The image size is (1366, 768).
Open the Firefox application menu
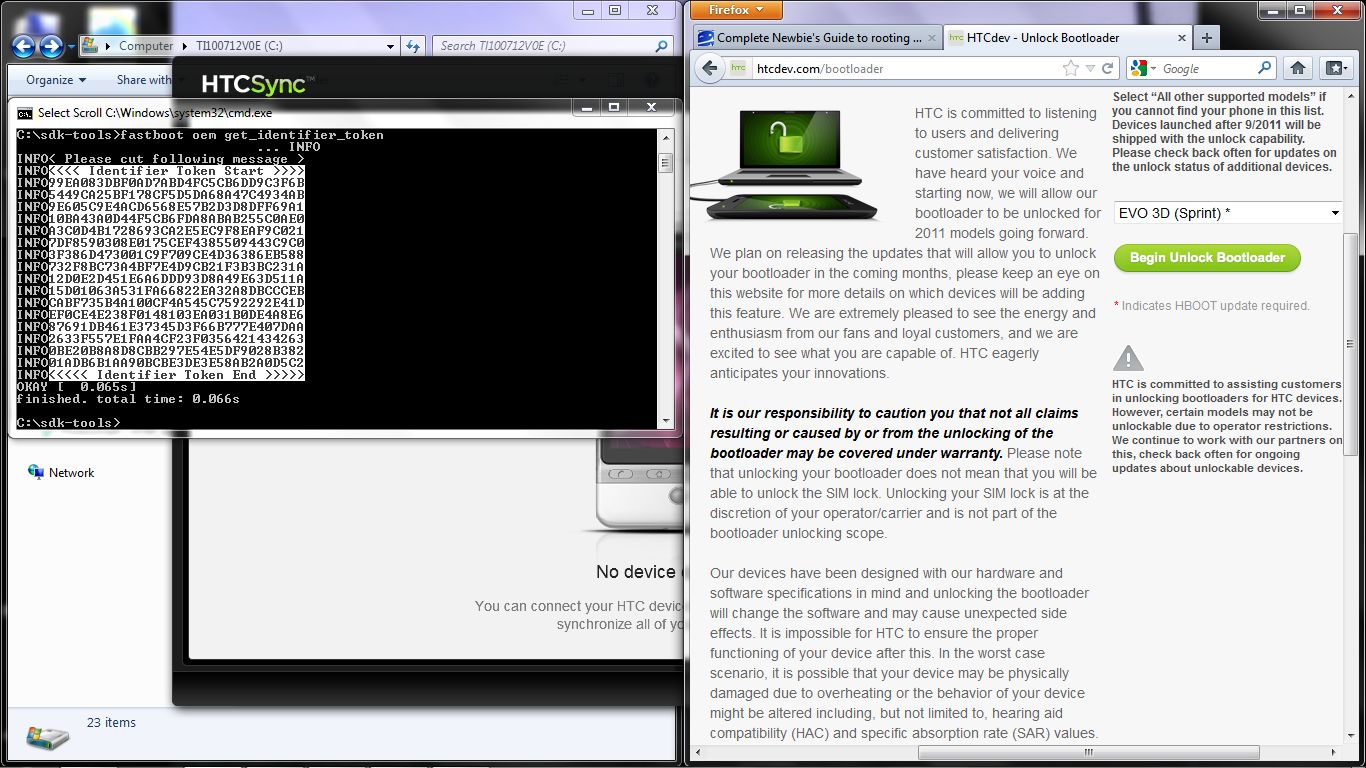[736, 10]
